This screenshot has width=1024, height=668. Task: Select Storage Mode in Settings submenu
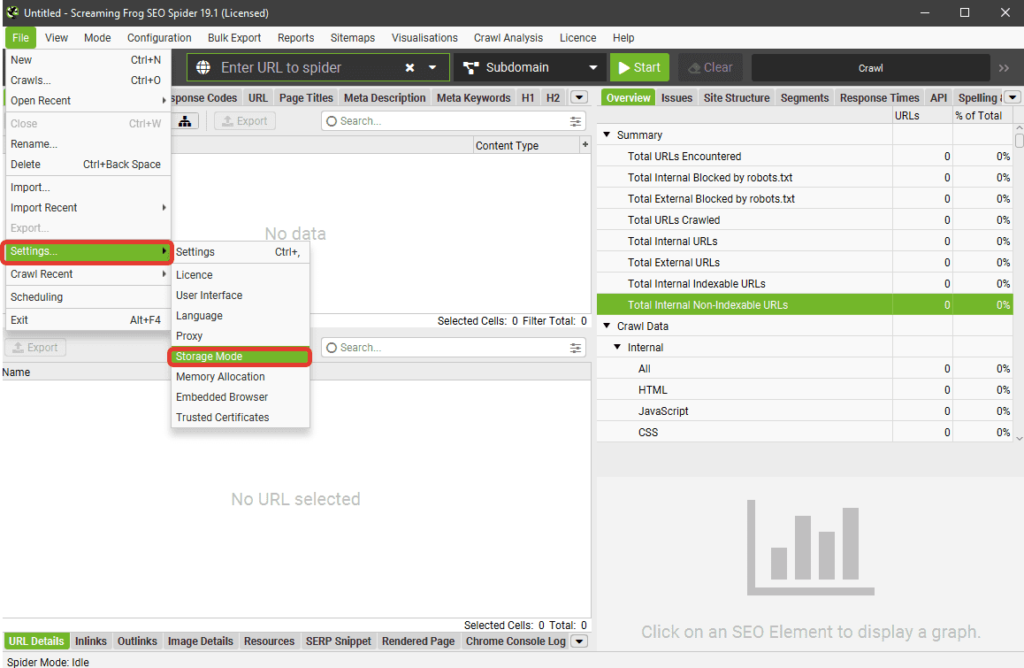click(240, 357)
